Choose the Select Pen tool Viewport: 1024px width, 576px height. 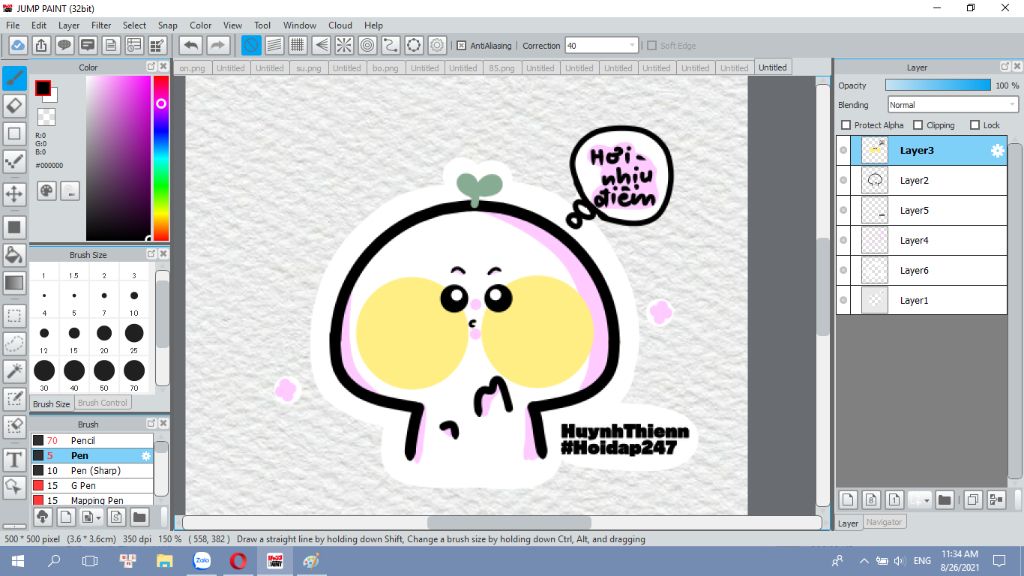14,399
